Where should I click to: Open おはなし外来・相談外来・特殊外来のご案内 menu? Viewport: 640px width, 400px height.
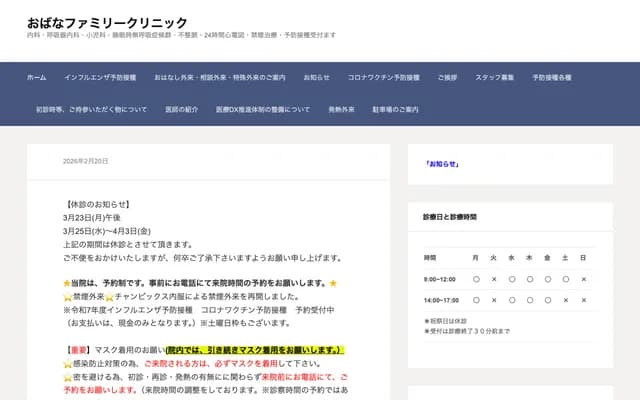click(x=220, y=77)
